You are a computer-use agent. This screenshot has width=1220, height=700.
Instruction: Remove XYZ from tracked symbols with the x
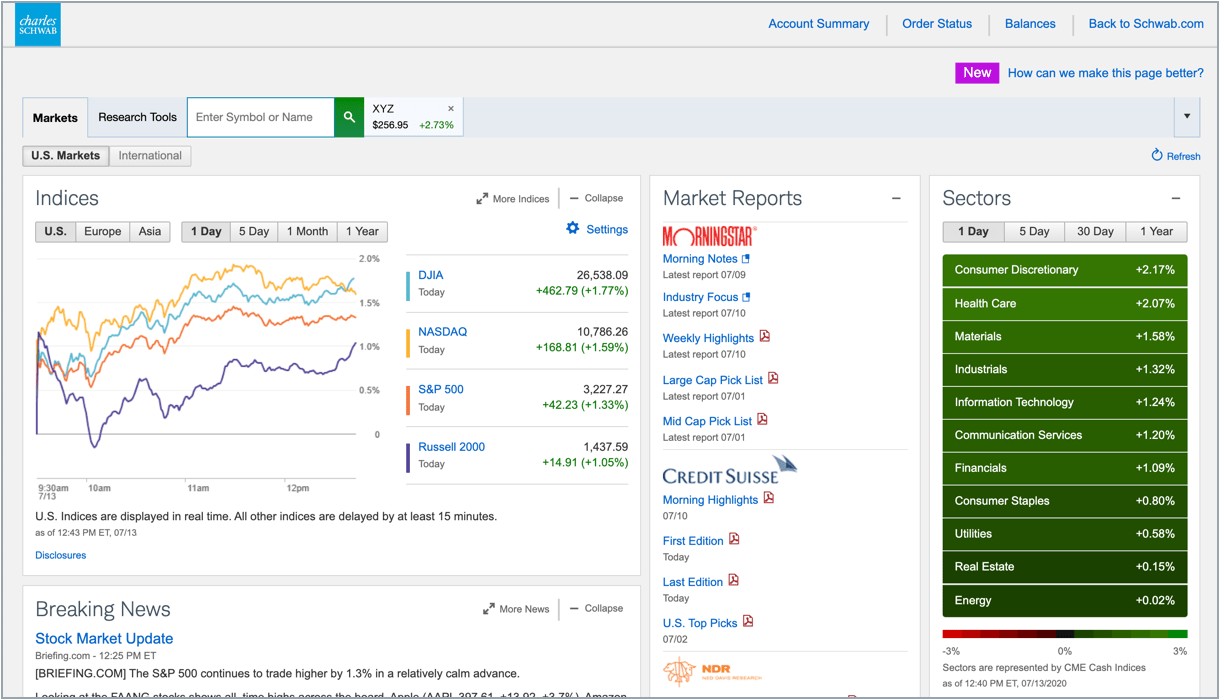point(450,108)
